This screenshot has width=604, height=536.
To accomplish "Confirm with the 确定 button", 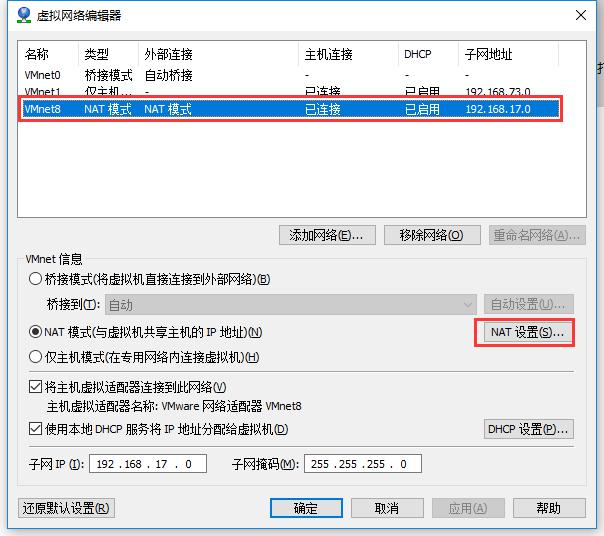I will pos(306,508).
